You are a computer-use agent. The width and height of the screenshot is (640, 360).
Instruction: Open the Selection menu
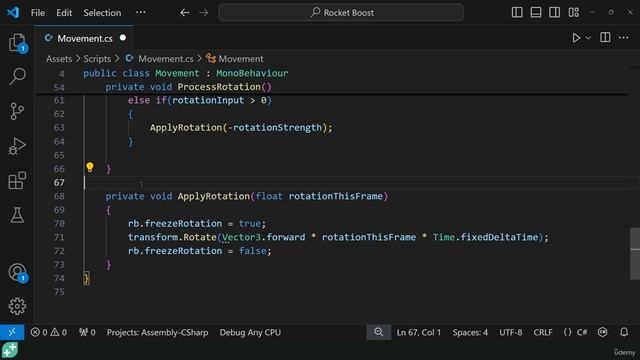coord(102,13)
